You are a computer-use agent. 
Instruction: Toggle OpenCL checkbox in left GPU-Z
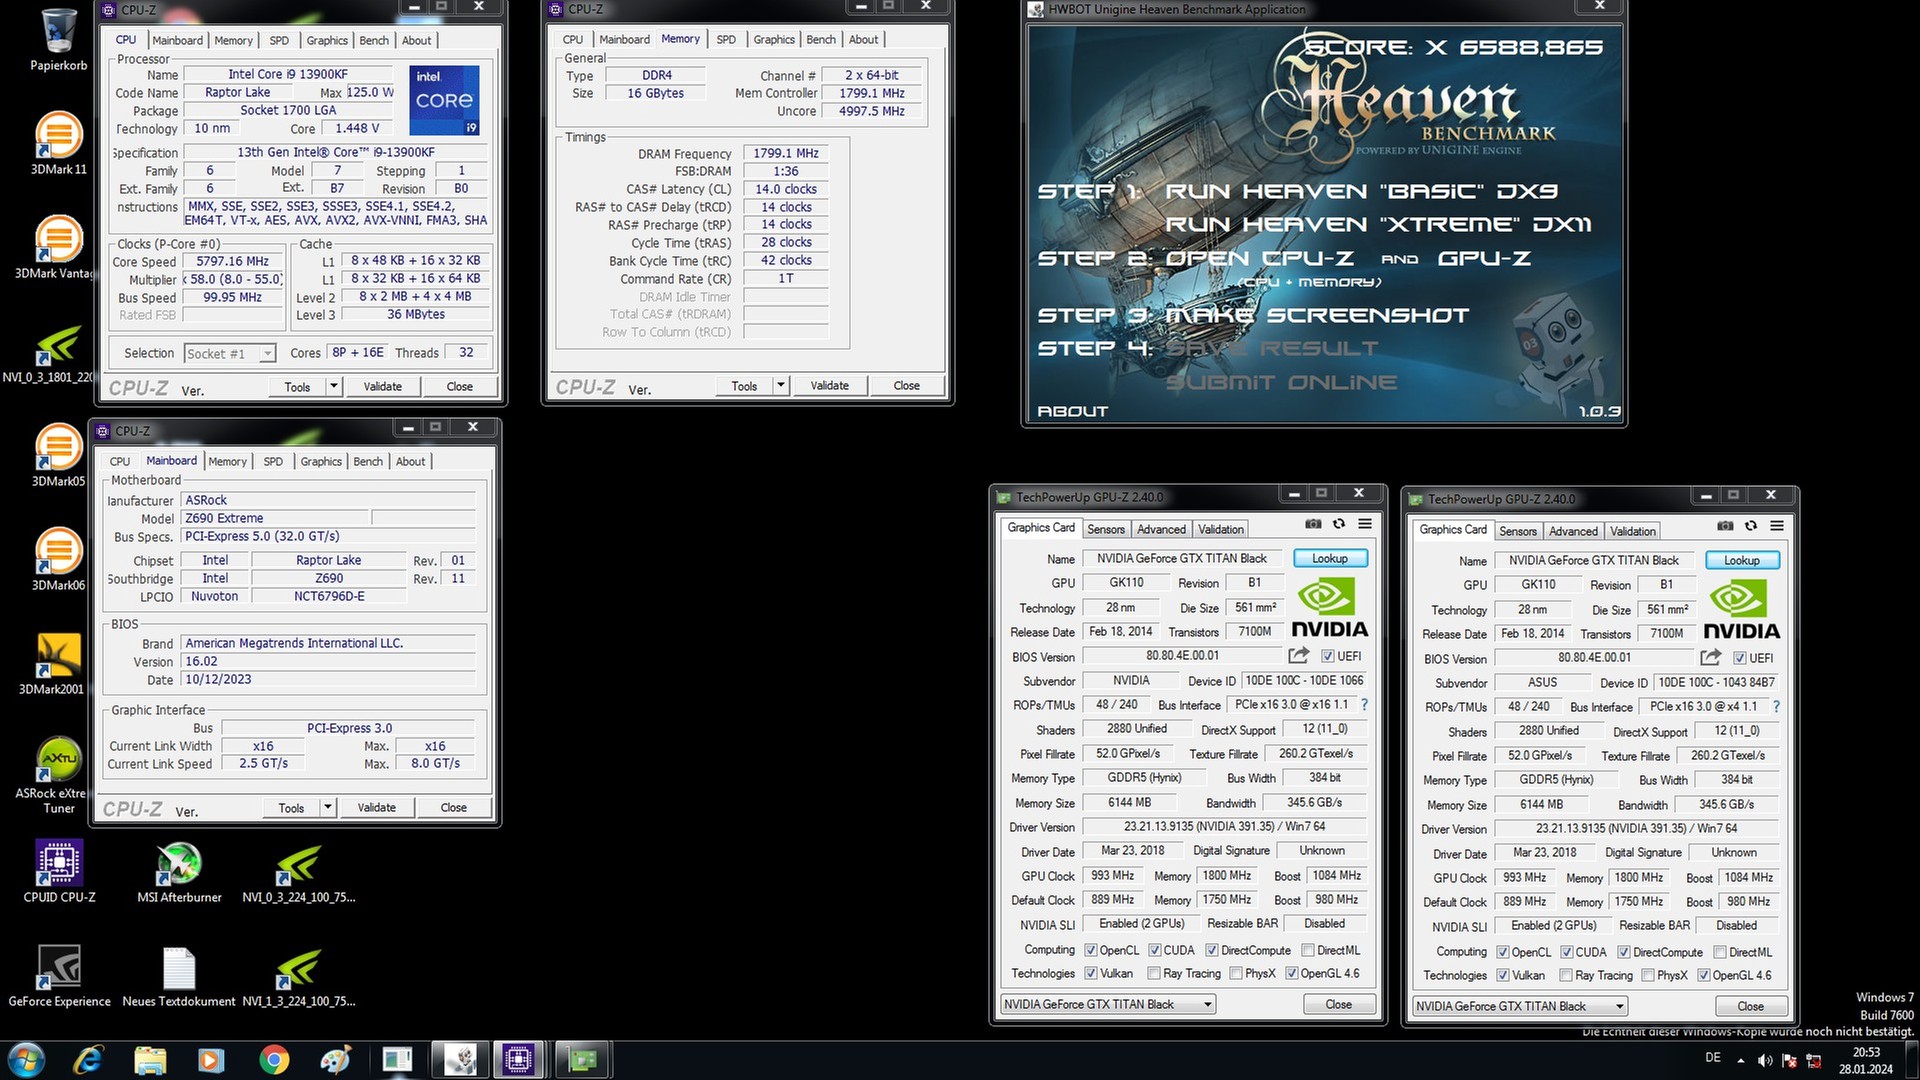[x=1091, y=951]
